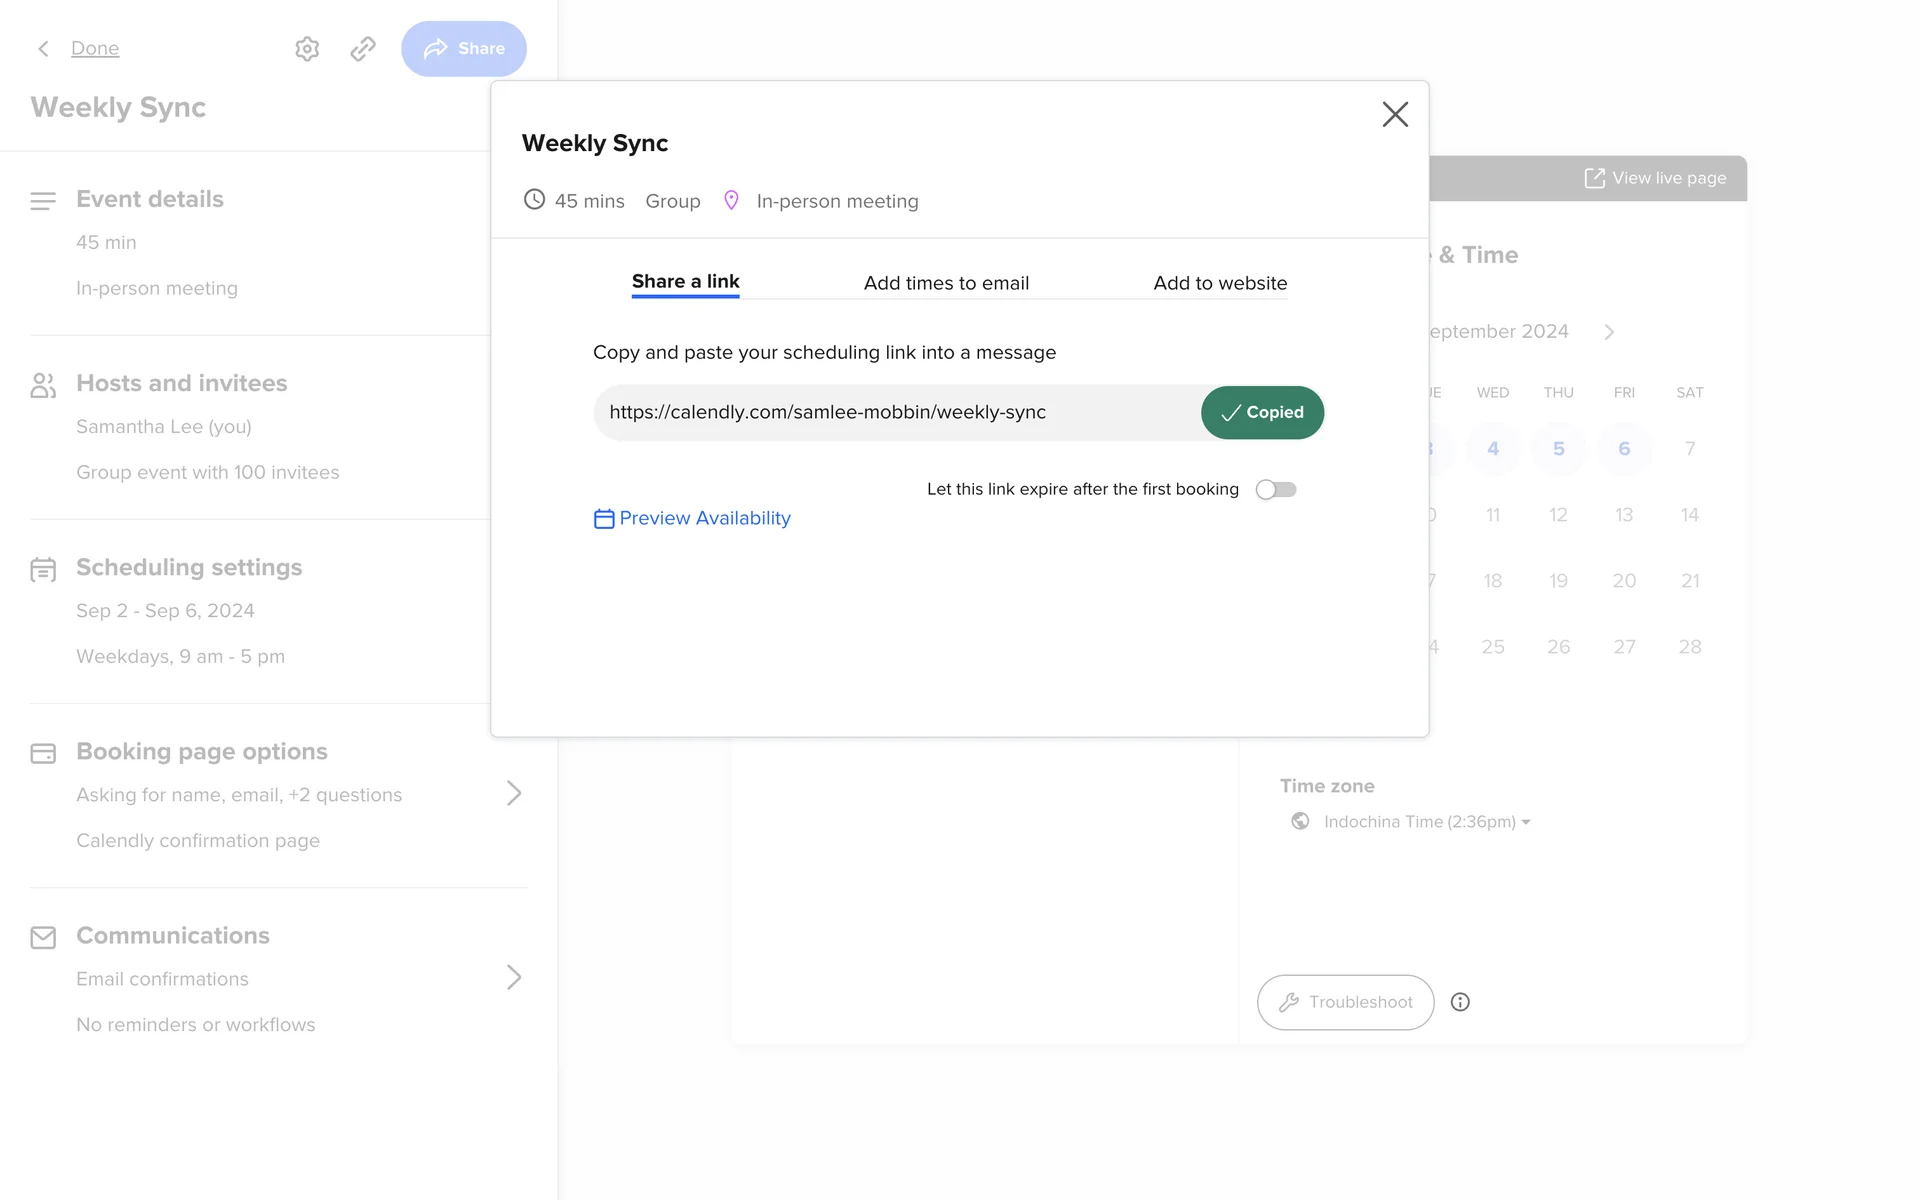Expand Booking page options chevron
The width and height of the screenshot is (1920, 1200).
[x=514, y=793]
